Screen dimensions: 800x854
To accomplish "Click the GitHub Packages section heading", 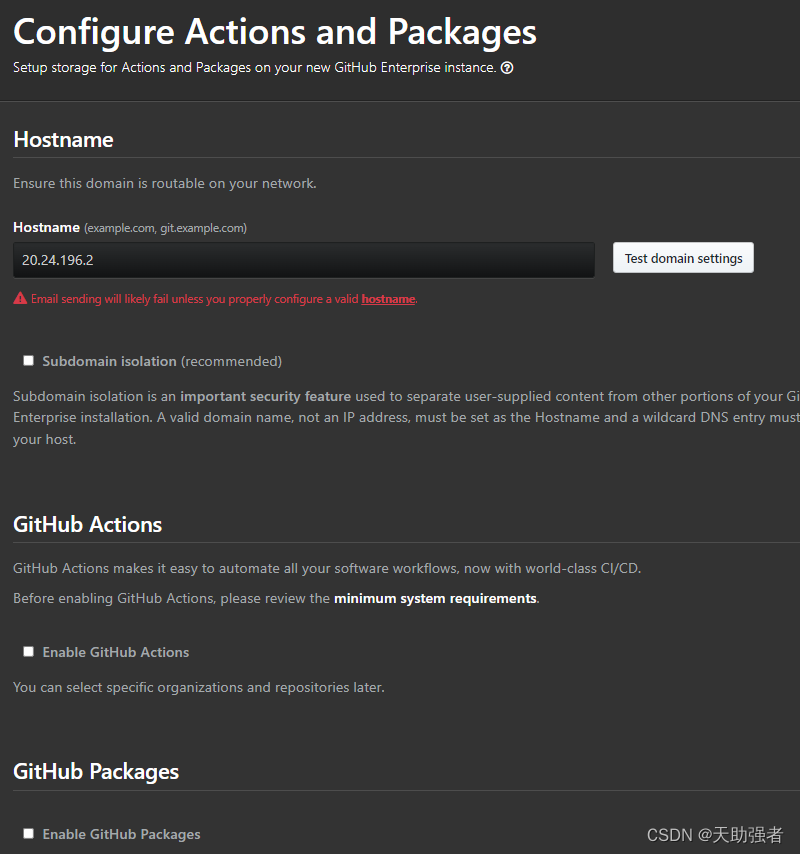I will [96, 772].
